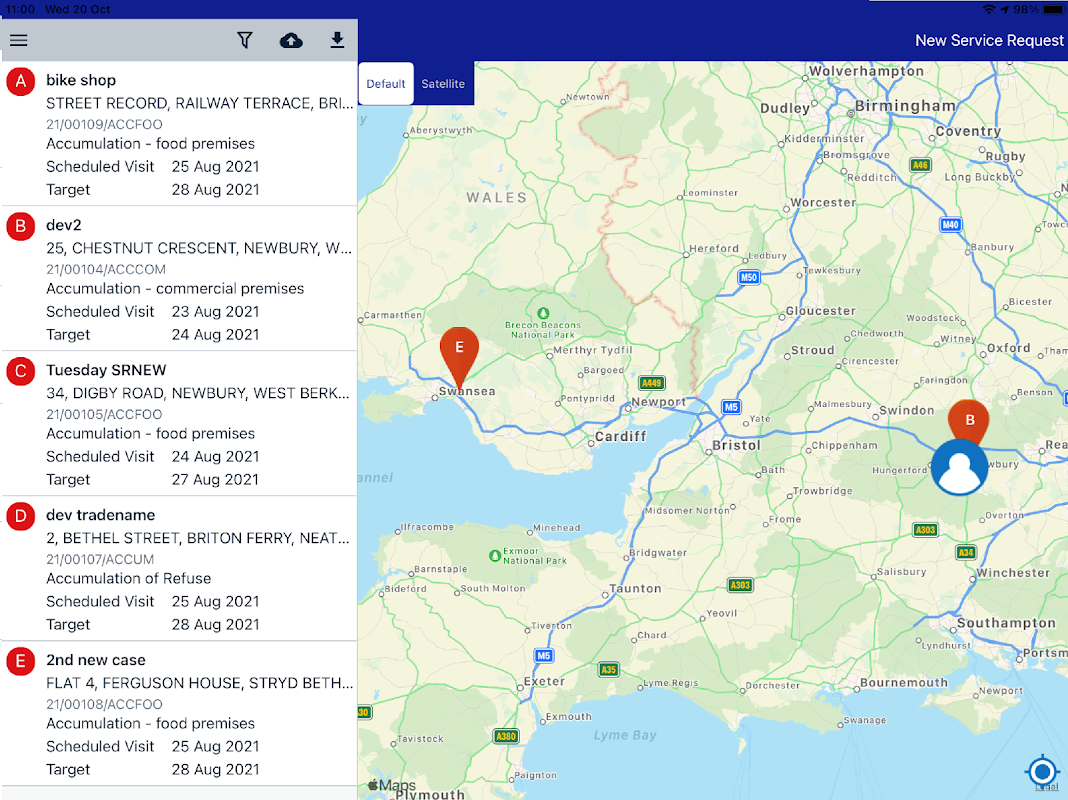Tap the blue user location avatar
Viewport: 1068px width, 800px height.
pyautogui.click(x=959, y=467)
